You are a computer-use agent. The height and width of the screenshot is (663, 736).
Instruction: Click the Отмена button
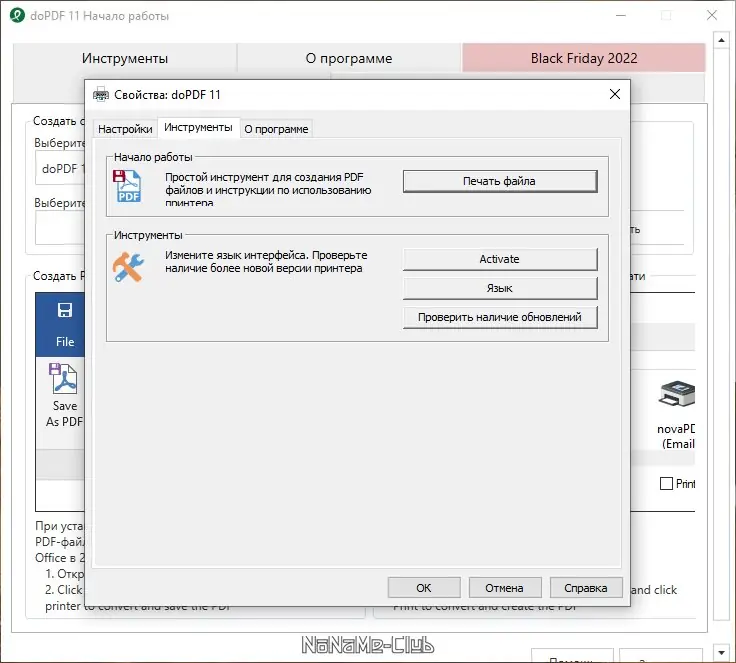click(x=505, y=588)
